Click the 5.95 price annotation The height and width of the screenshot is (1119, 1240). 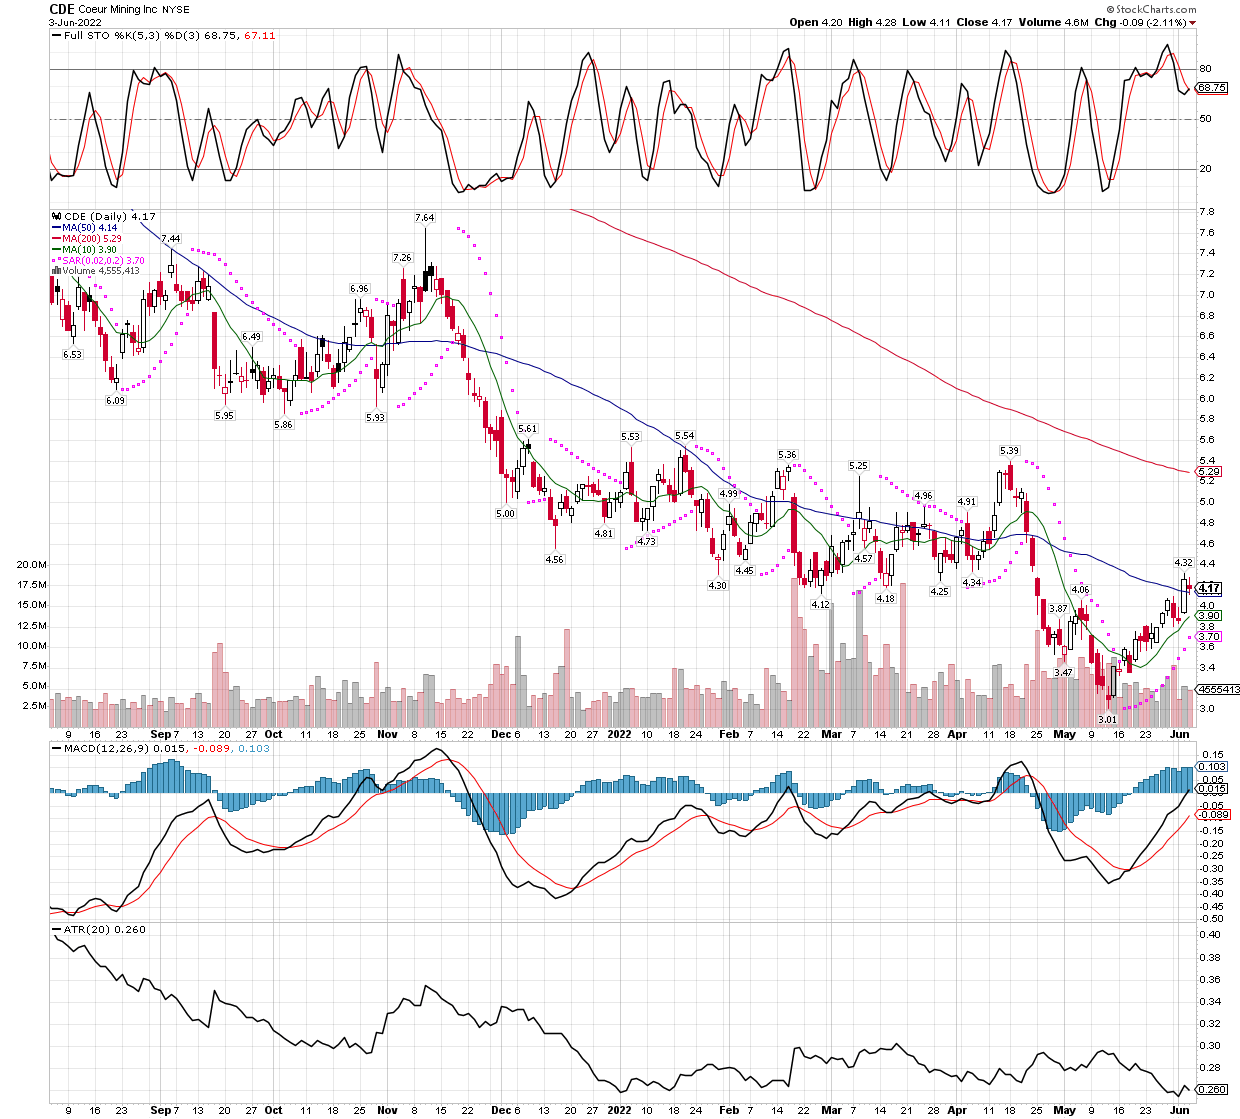224,415
